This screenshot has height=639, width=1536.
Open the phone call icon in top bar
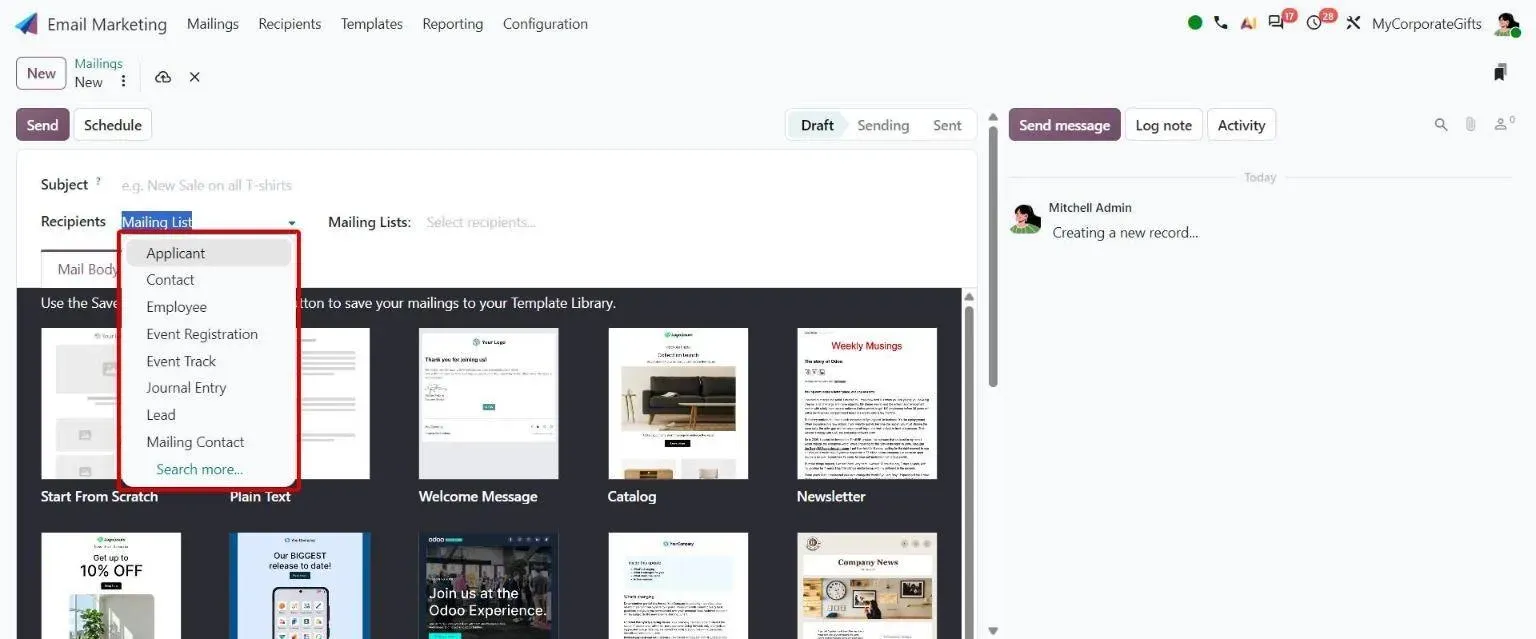pyautogui.click(x=1220, y=23)
